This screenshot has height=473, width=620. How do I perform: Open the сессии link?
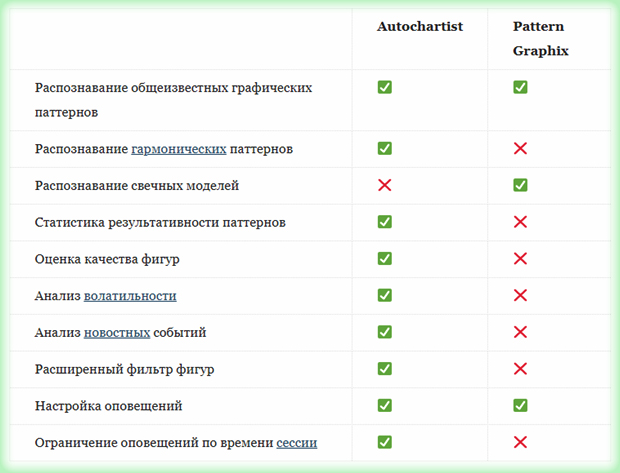coord(297,442)
